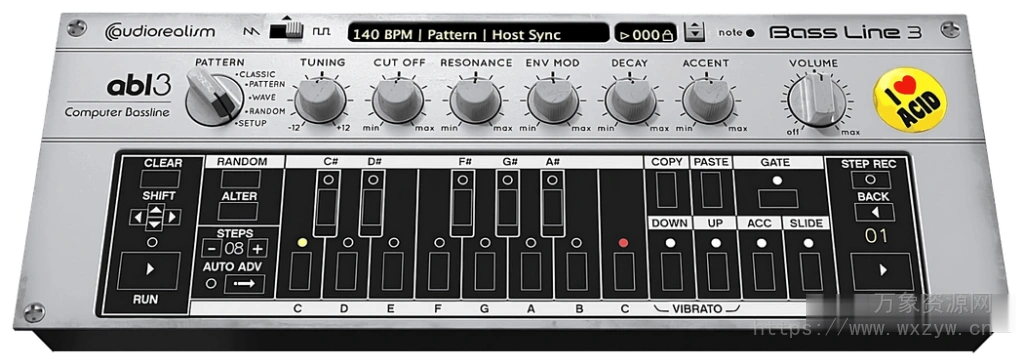Select the sawtooth waveform icon

click(x=252, y=31)
